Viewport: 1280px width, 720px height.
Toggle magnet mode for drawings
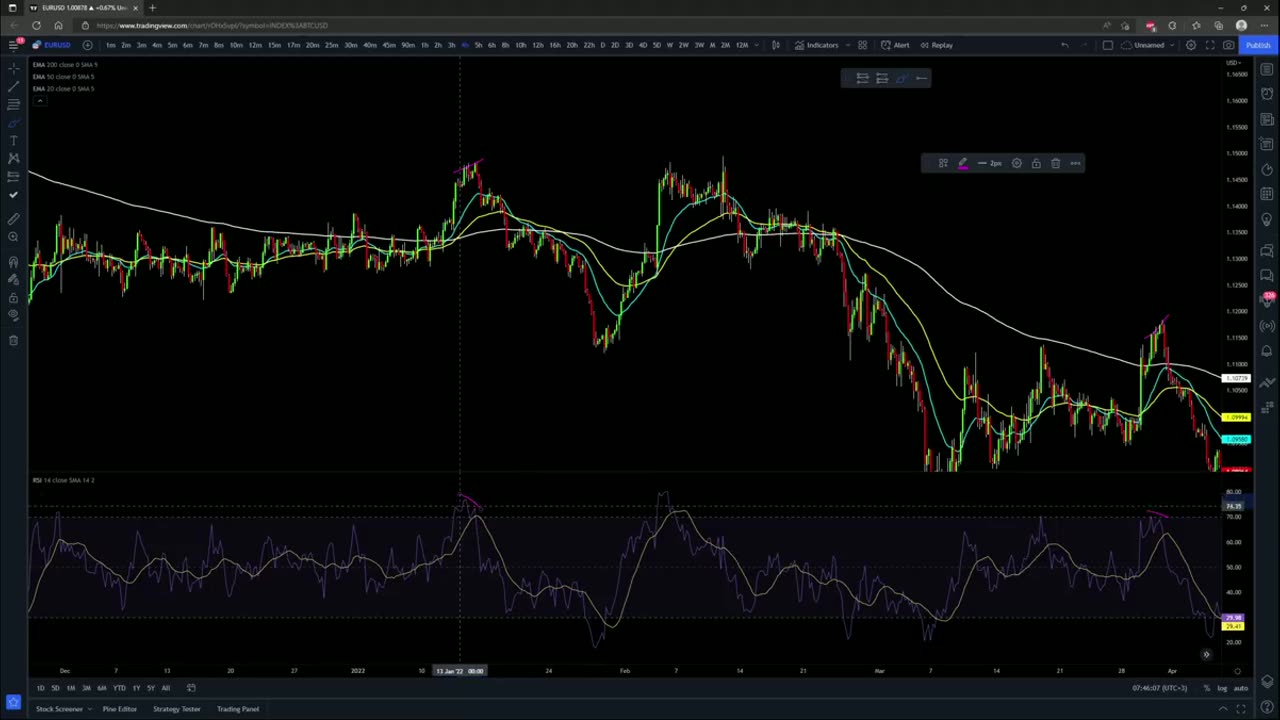click(x=13, y=262)
